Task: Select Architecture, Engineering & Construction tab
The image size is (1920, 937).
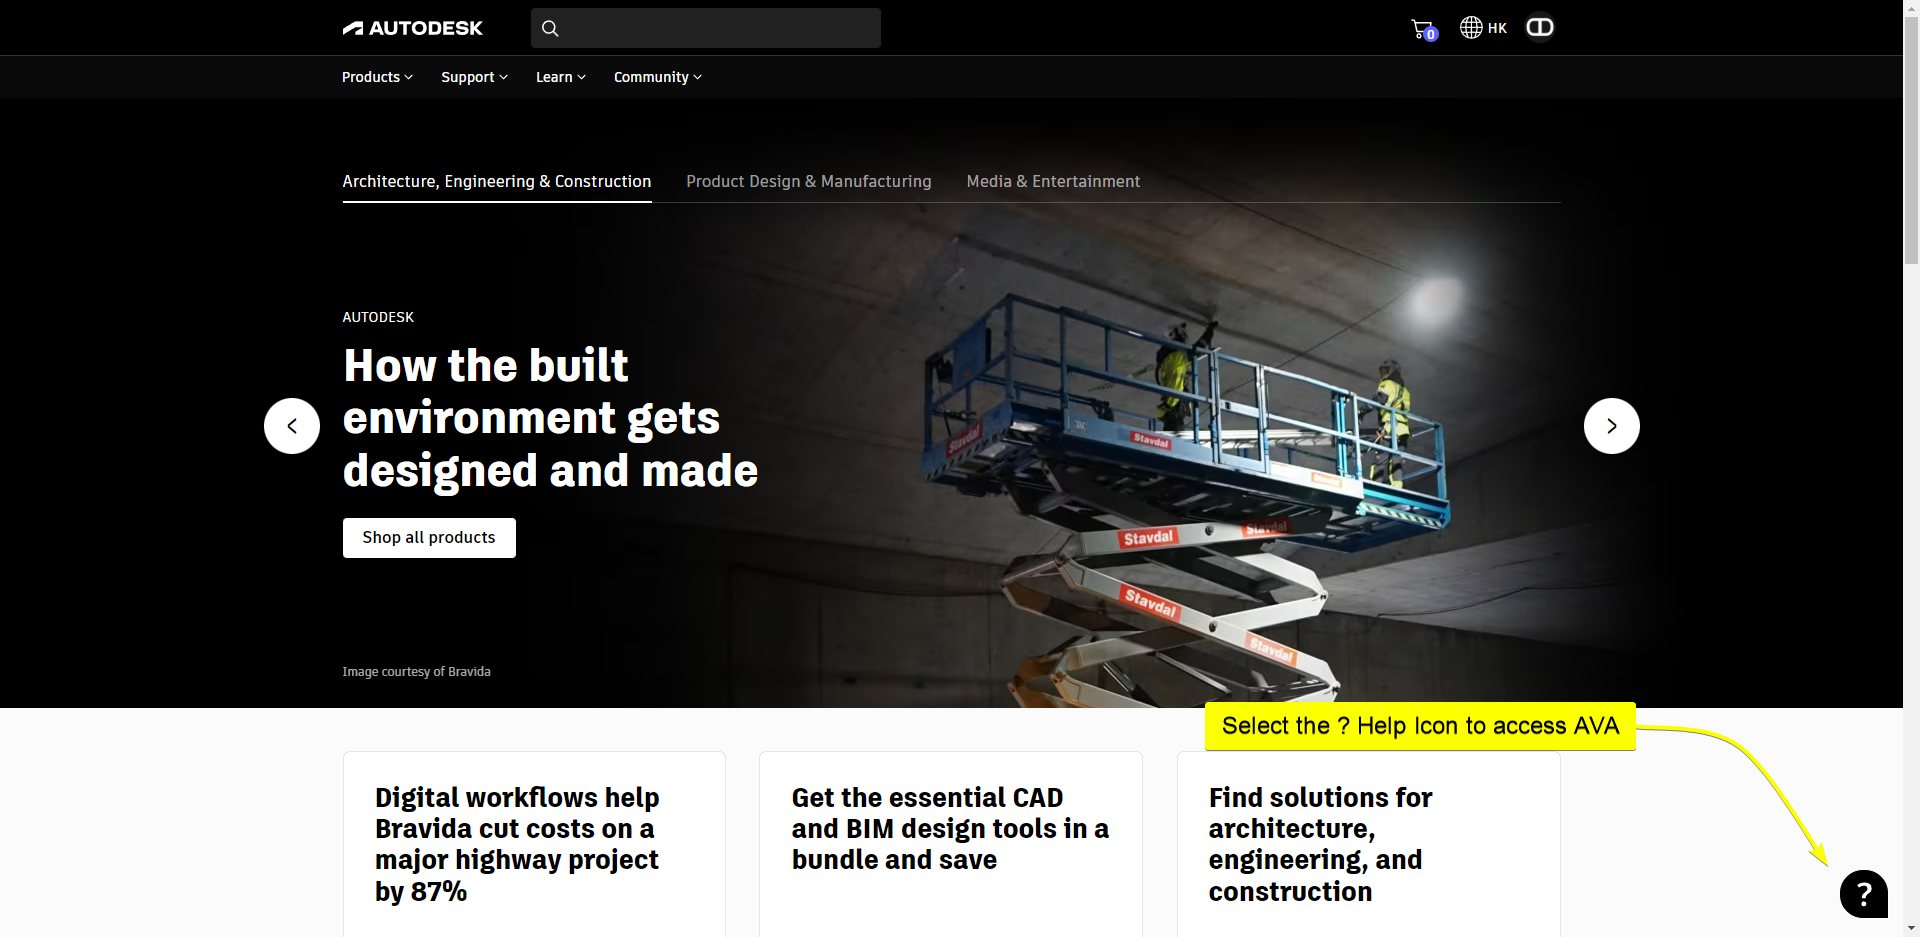Action: [497, 181]
